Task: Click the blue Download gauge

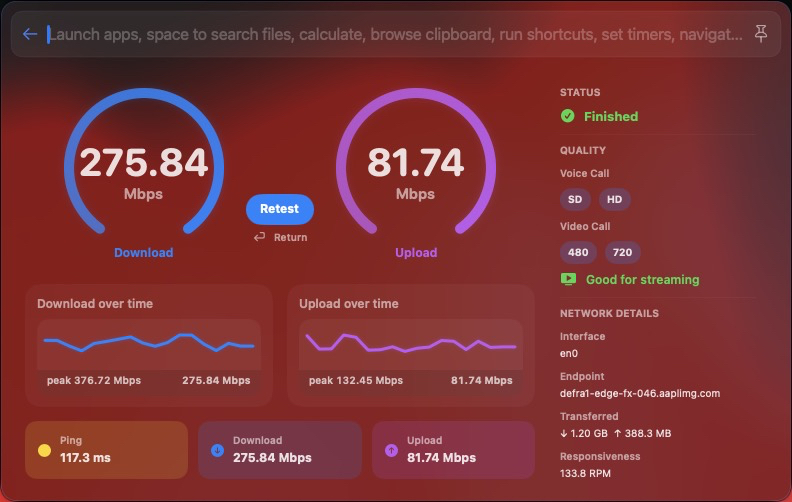Action: [x=144, y=163]
